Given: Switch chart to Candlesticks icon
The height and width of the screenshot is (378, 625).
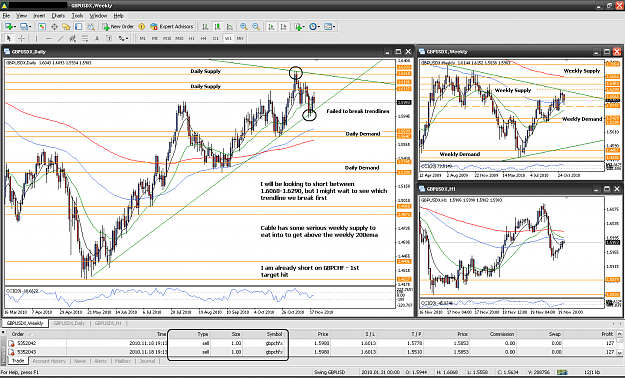Looking at the screenshot, I should coord(217,27).
